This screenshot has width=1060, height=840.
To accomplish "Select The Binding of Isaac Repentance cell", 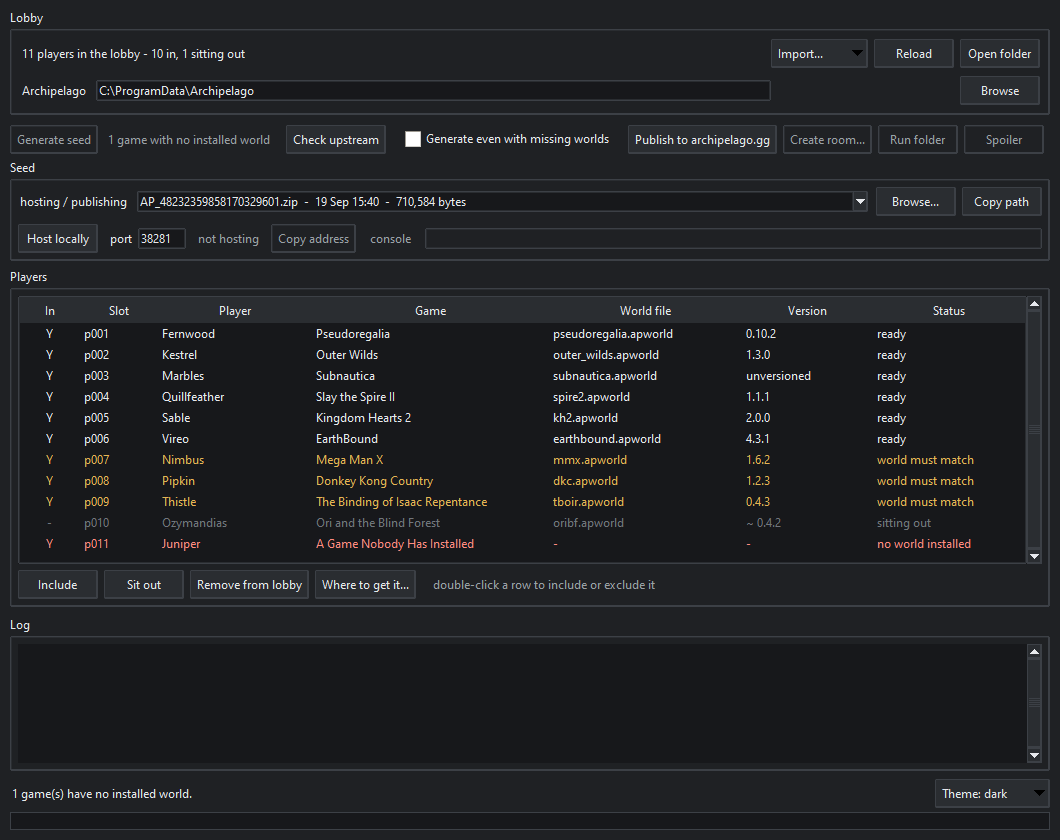I will [402, 501].
